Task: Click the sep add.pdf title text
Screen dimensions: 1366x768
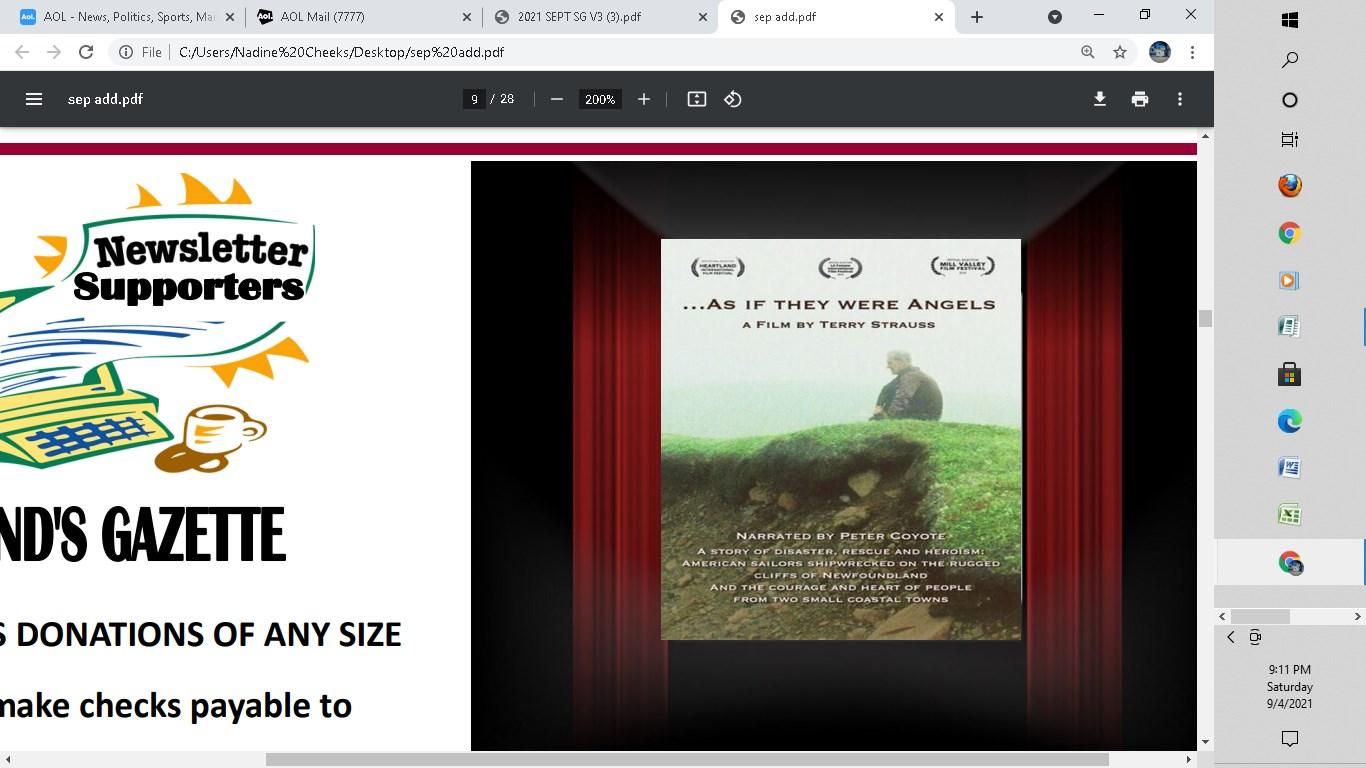Action: coord(105,99)
